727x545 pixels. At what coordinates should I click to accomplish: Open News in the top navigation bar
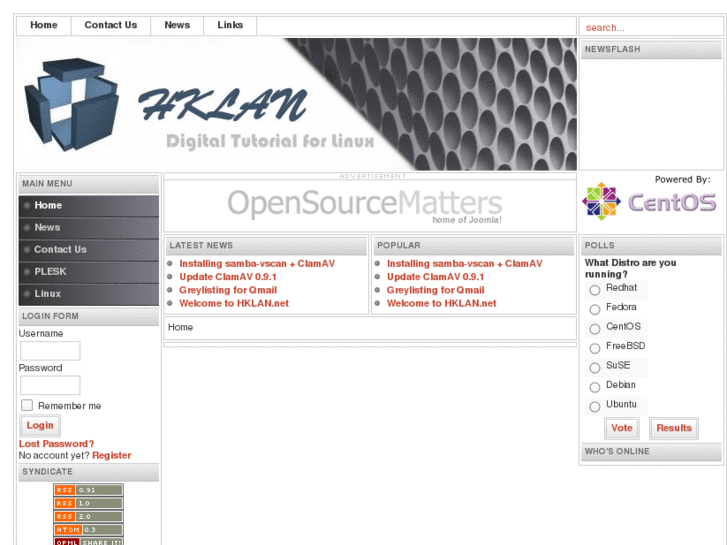coord(177,25)
